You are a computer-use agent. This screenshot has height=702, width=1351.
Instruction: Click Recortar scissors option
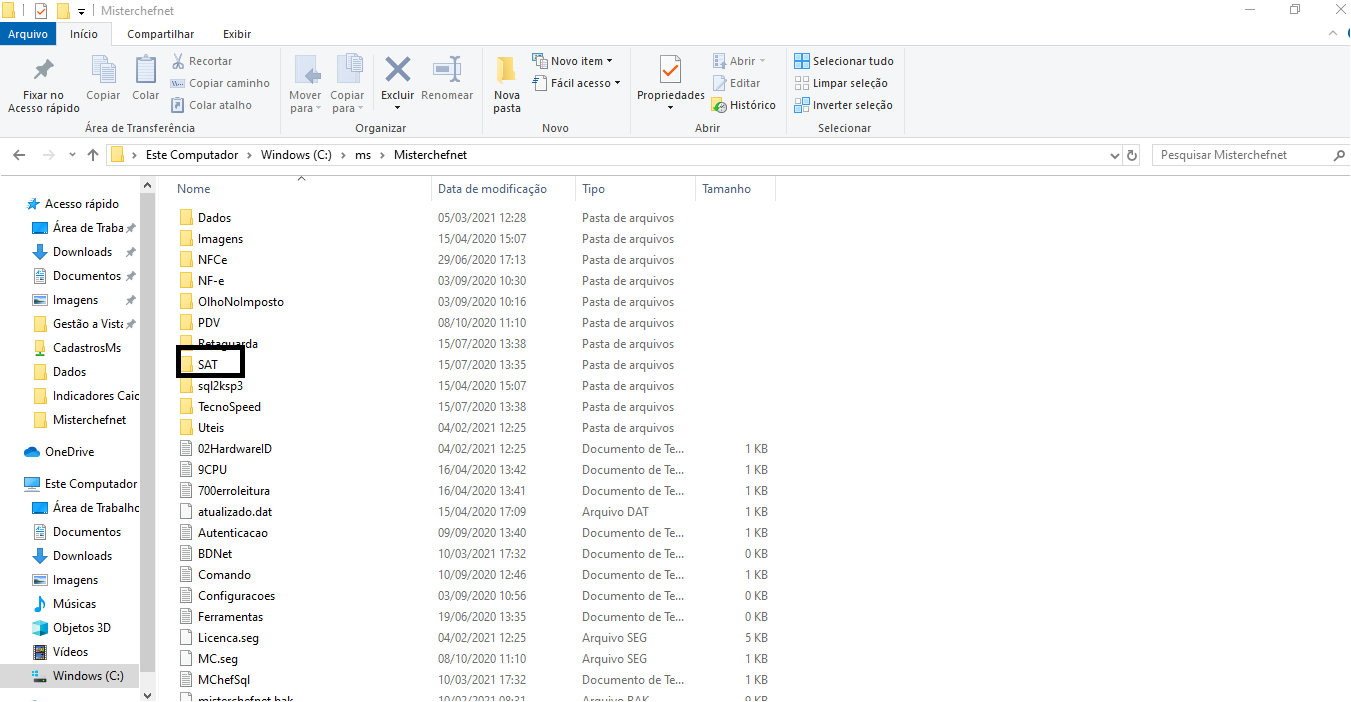coord(201,61)
